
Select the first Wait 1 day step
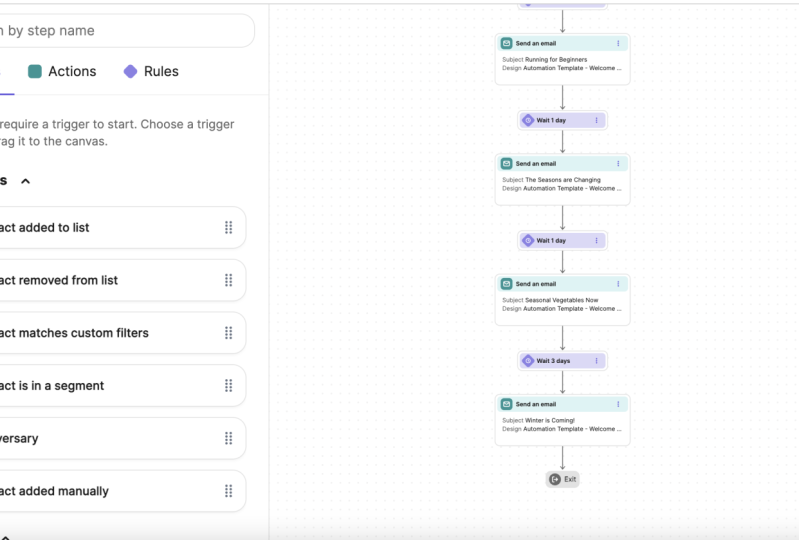pos(563,120)
